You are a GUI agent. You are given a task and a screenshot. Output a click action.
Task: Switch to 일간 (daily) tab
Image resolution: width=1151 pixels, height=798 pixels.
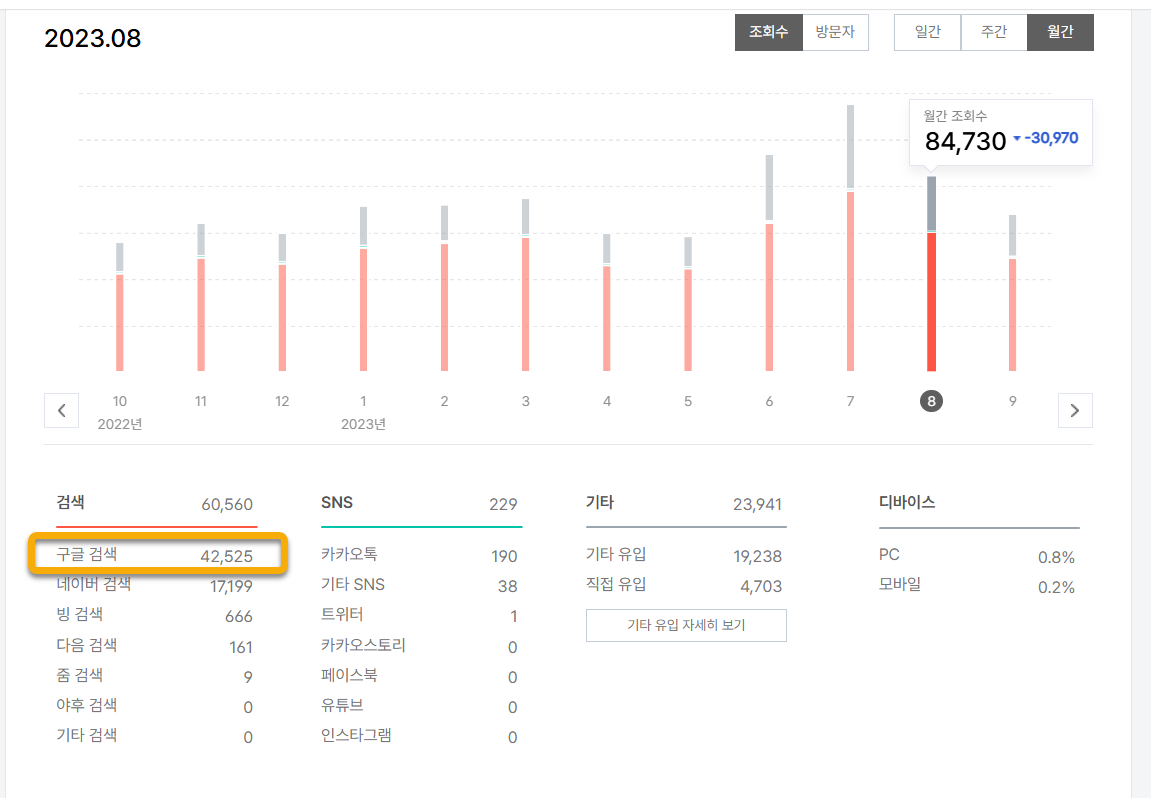click(x=927, y=32)
